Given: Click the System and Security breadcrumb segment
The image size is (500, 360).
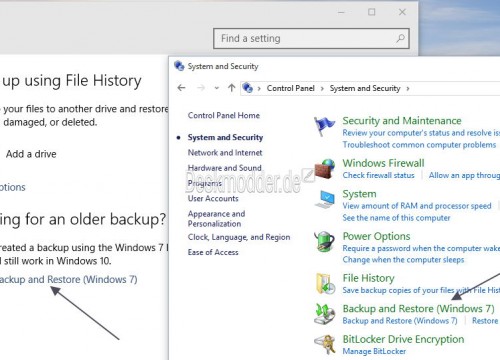Looking at the screenshot, I should [x=365, y=88].
